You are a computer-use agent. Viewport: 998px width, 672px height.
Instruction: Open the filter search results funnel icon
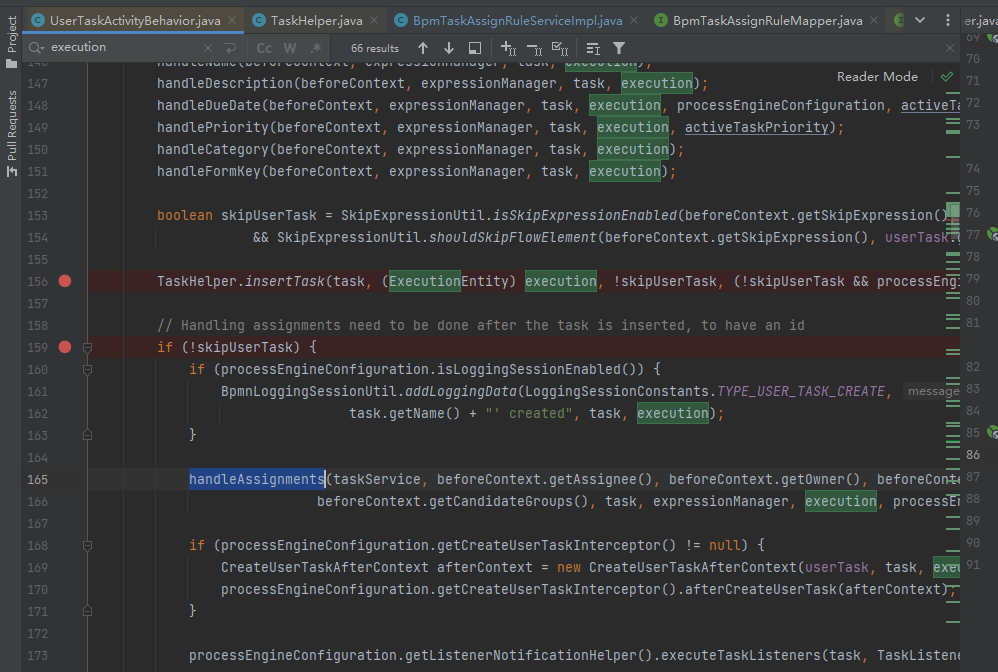click(x=618, y=47)
